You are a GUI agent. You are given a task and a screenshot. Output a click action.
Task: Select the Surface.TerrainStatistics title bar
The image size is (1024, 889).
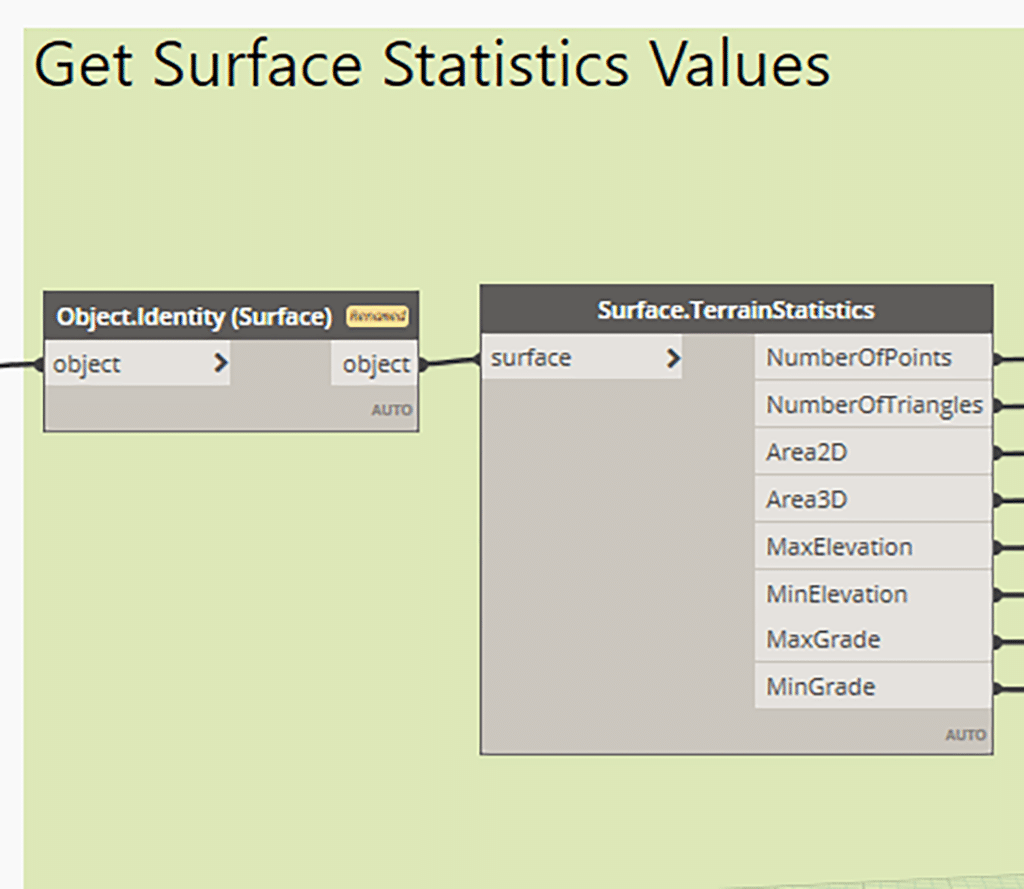736,310
